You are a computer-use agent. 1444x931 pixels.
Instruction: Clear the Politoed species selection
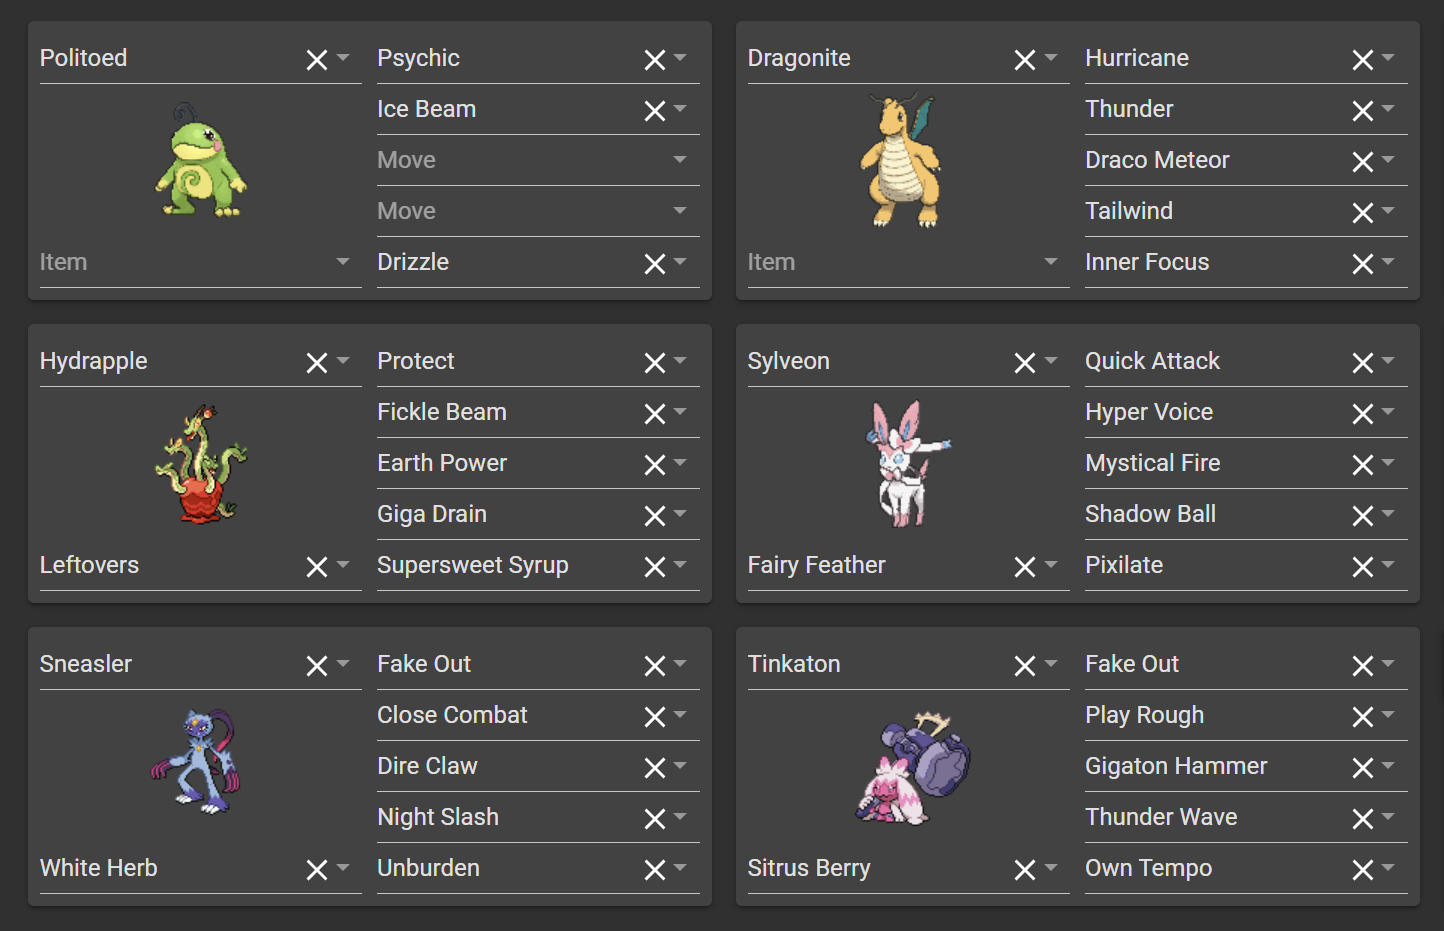coord(317,60)
